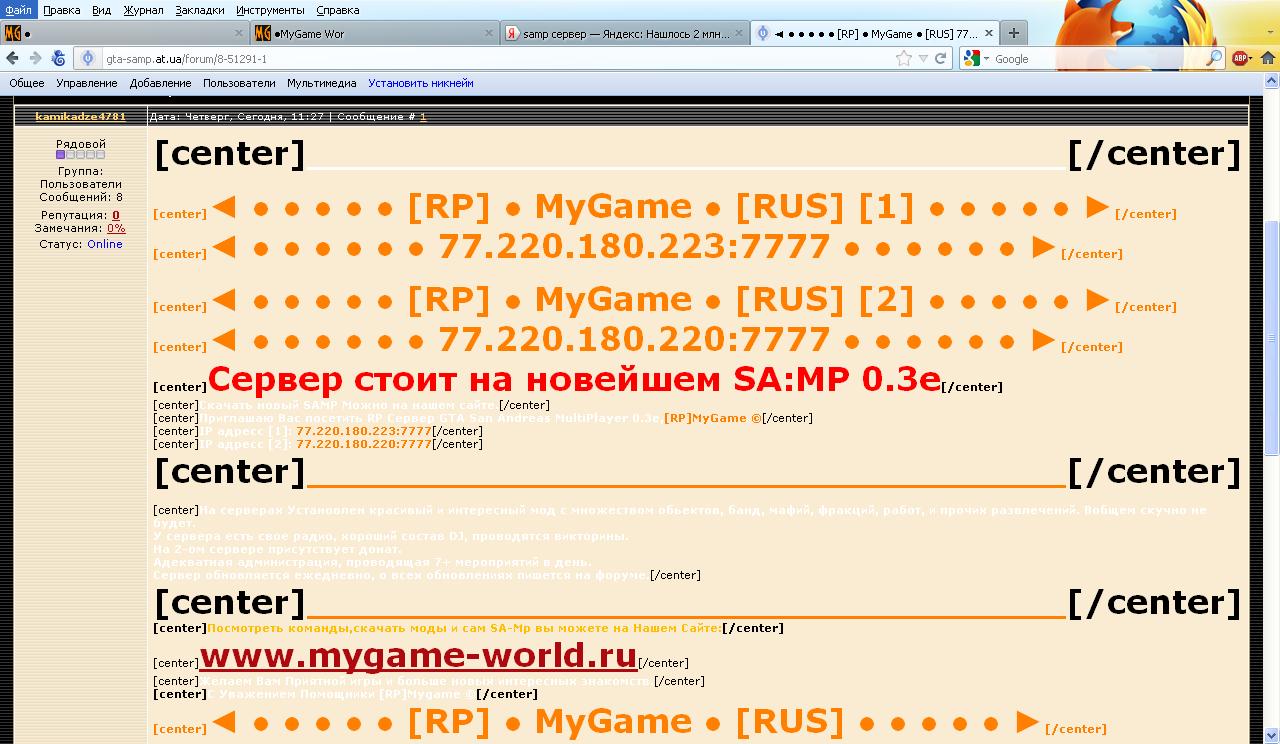The width and height of the screenshot is (1280, 744).
Task: Open the Общее toolbar menu
Action: click(x=27, y=84)
